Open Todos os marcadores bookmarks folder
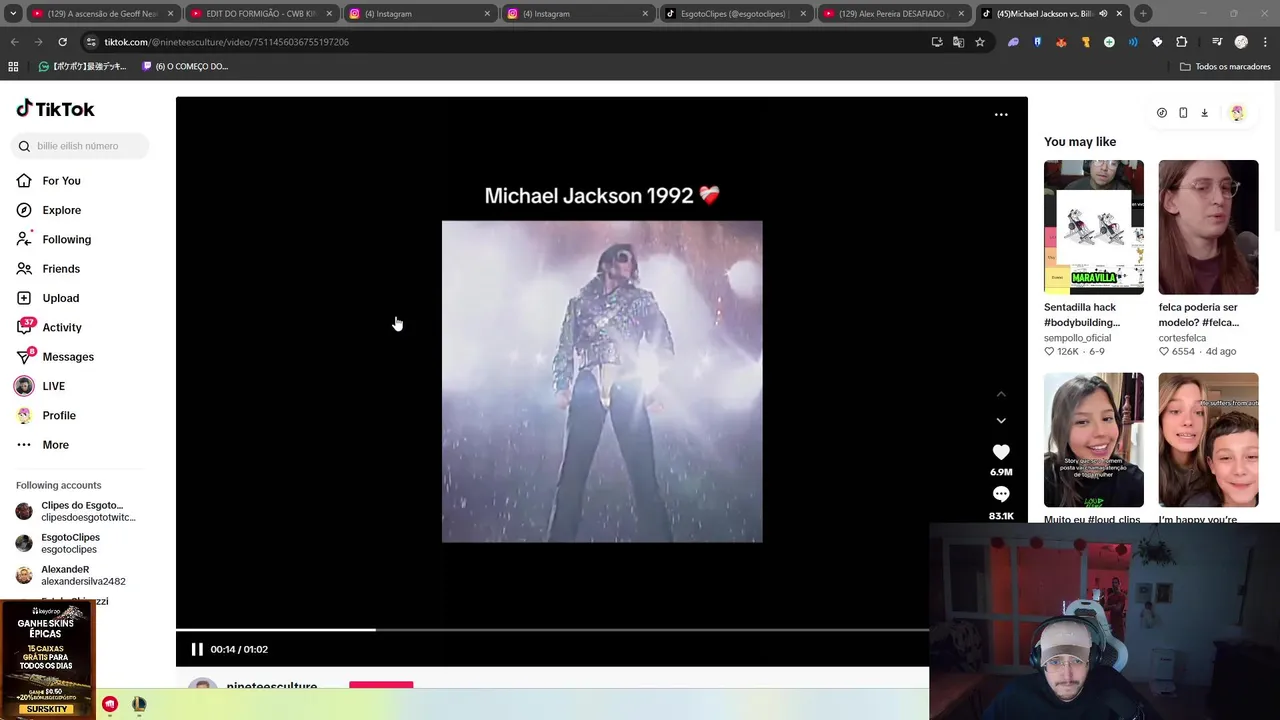Image resolution: width=1280 pixels, height=720 pixels. pyautogui.click(x=1225, y=67)
